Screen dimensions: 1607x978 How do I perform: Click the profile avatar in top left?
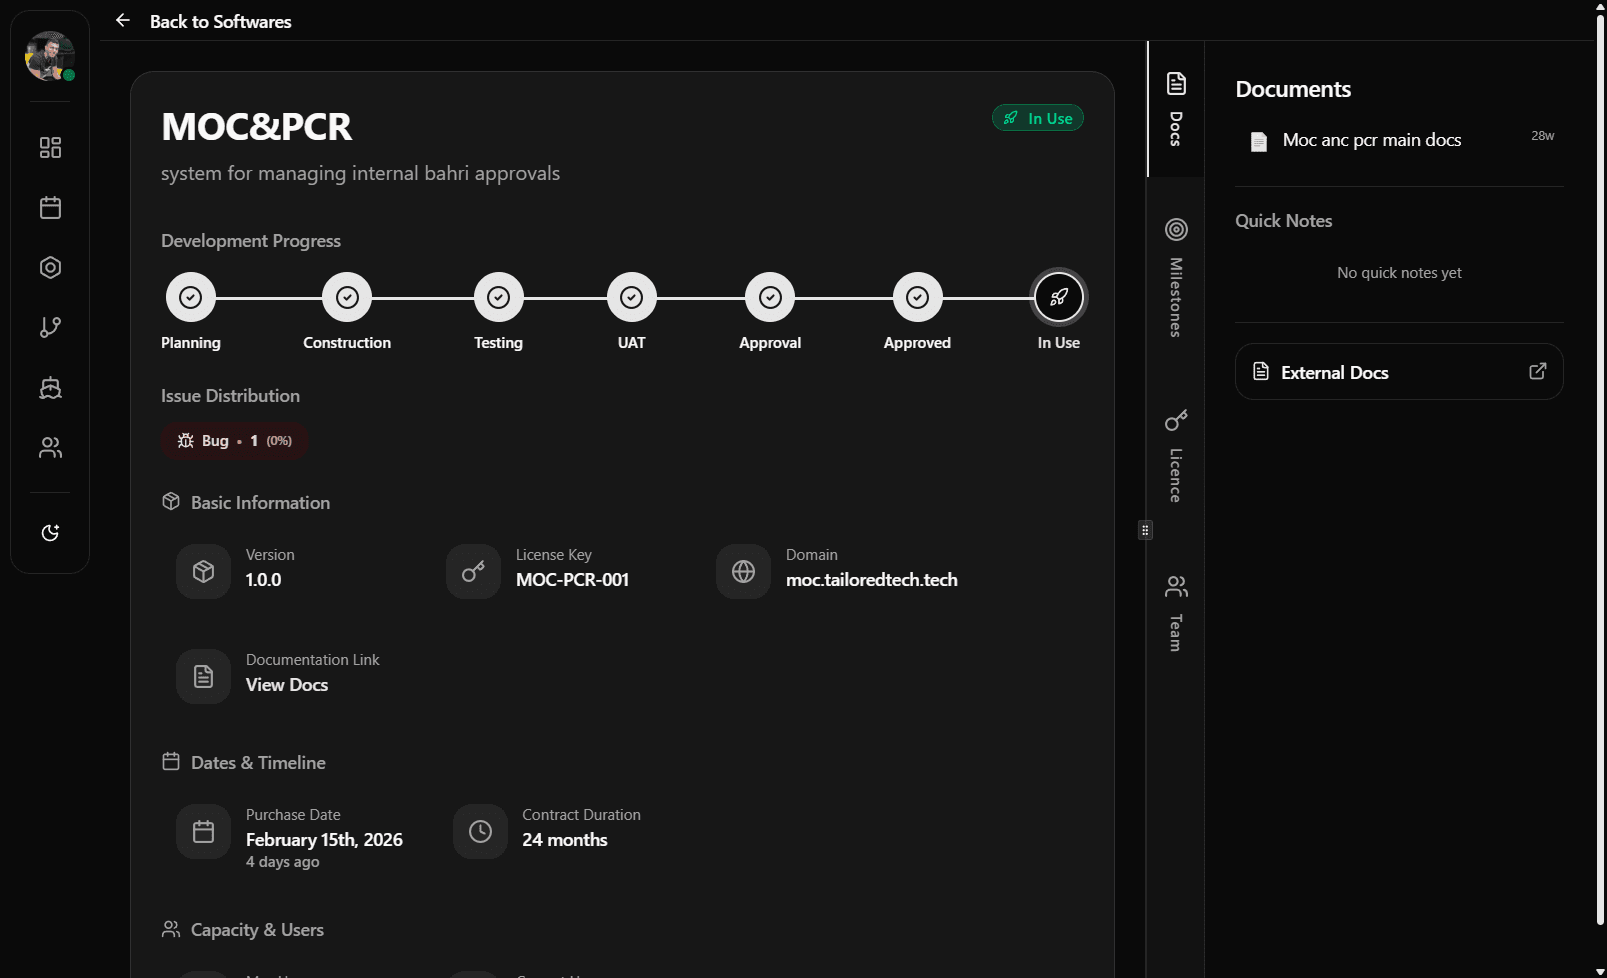click(49, 57)
